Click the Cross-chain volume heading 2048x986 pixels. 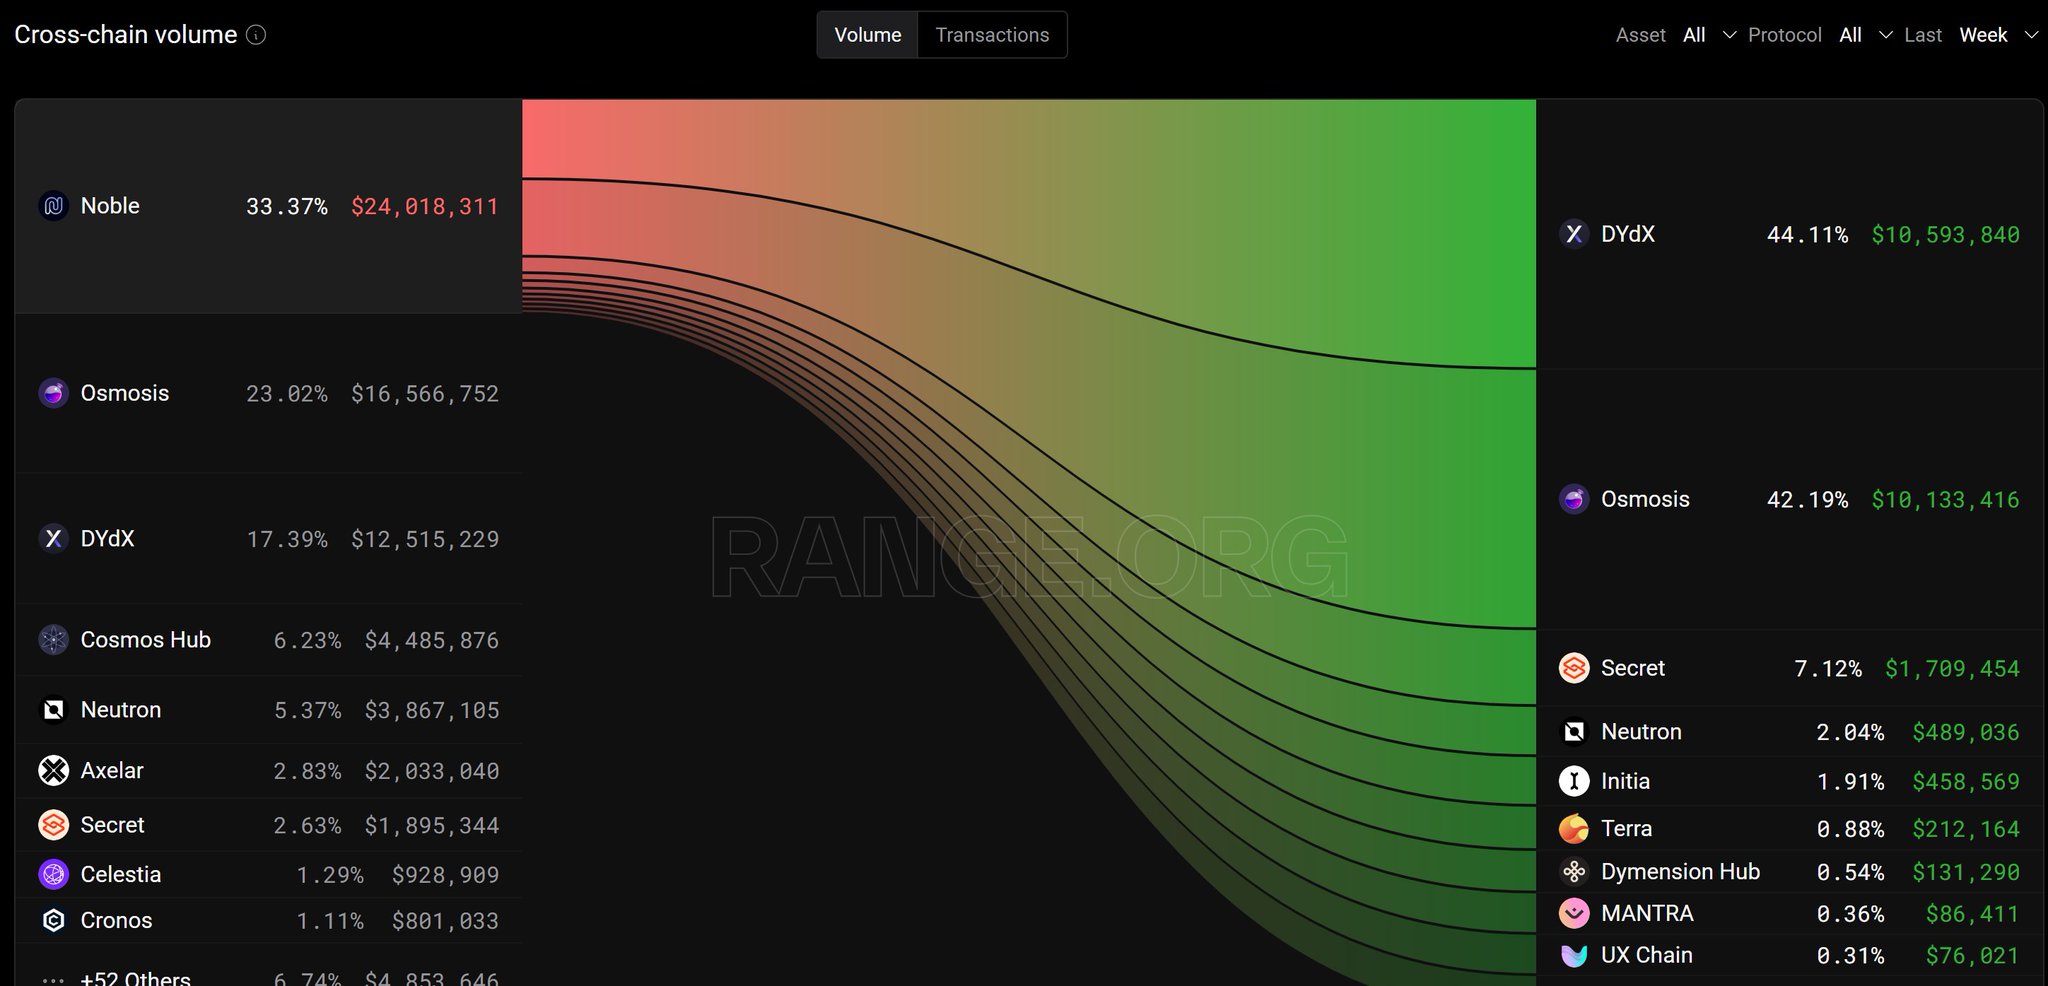(x=126, y=35)
